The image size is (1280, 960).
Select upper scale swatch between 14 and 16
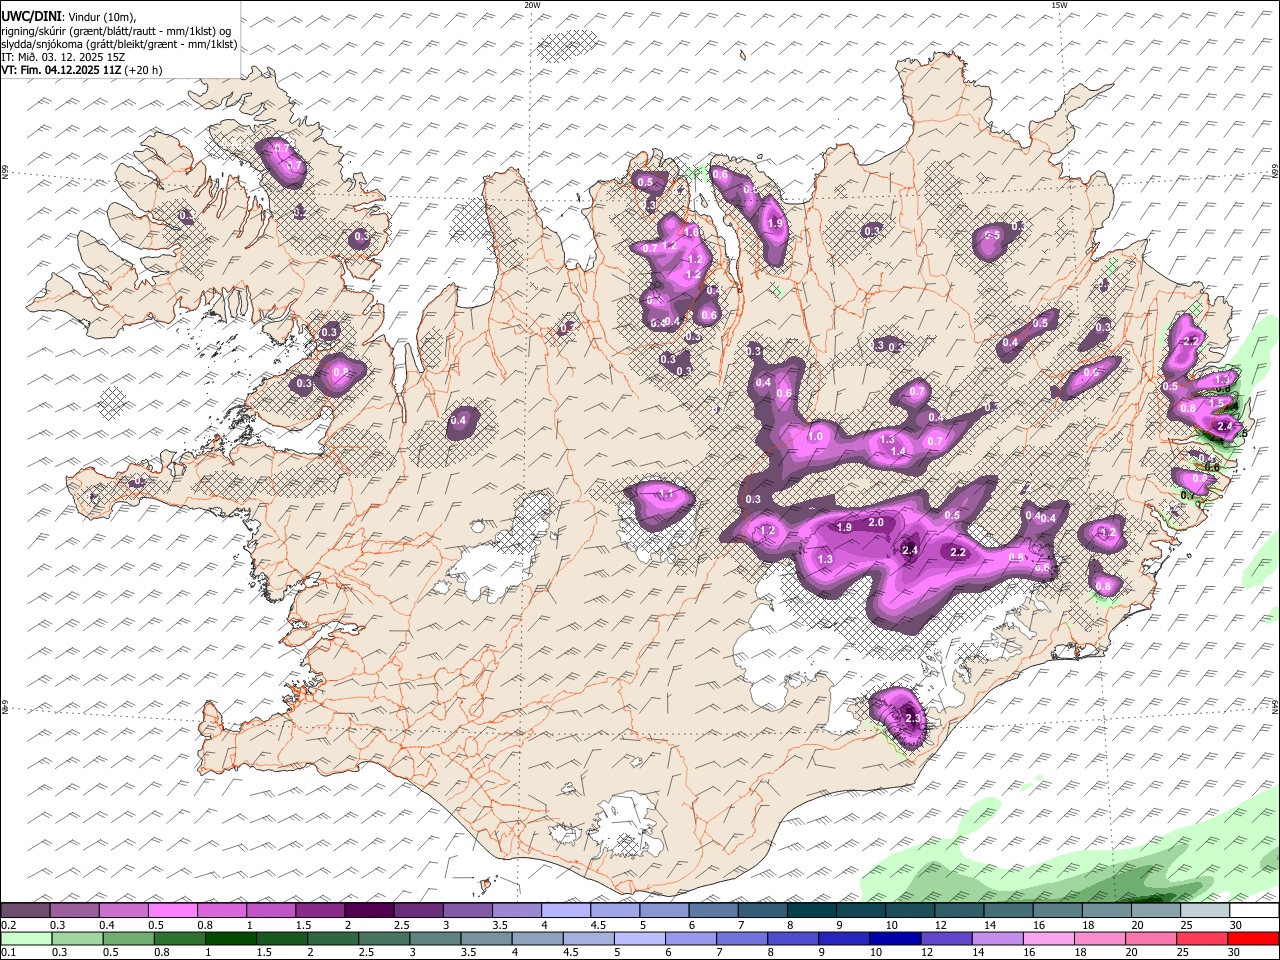tap(1008, 910)
